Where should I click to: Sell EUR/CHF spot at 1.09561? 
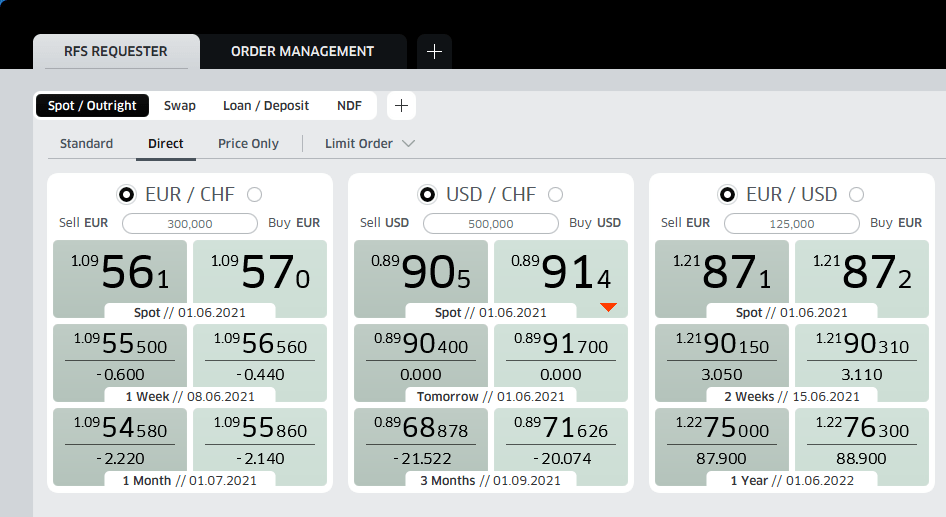(119, 273)
